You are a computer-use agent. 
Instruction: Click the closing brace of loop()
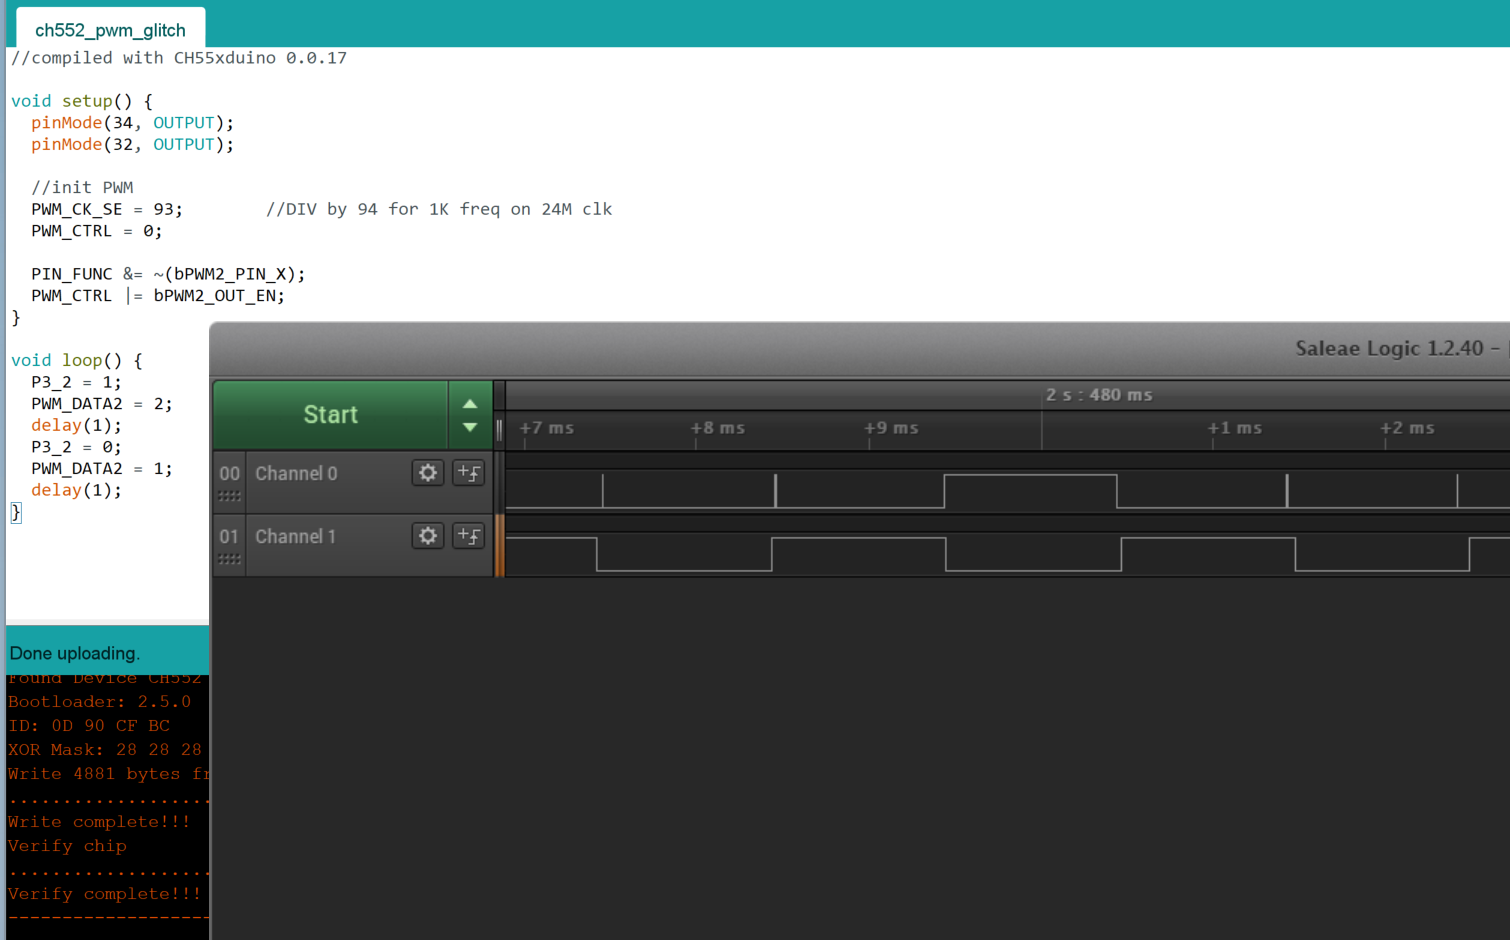click(16, 512)
